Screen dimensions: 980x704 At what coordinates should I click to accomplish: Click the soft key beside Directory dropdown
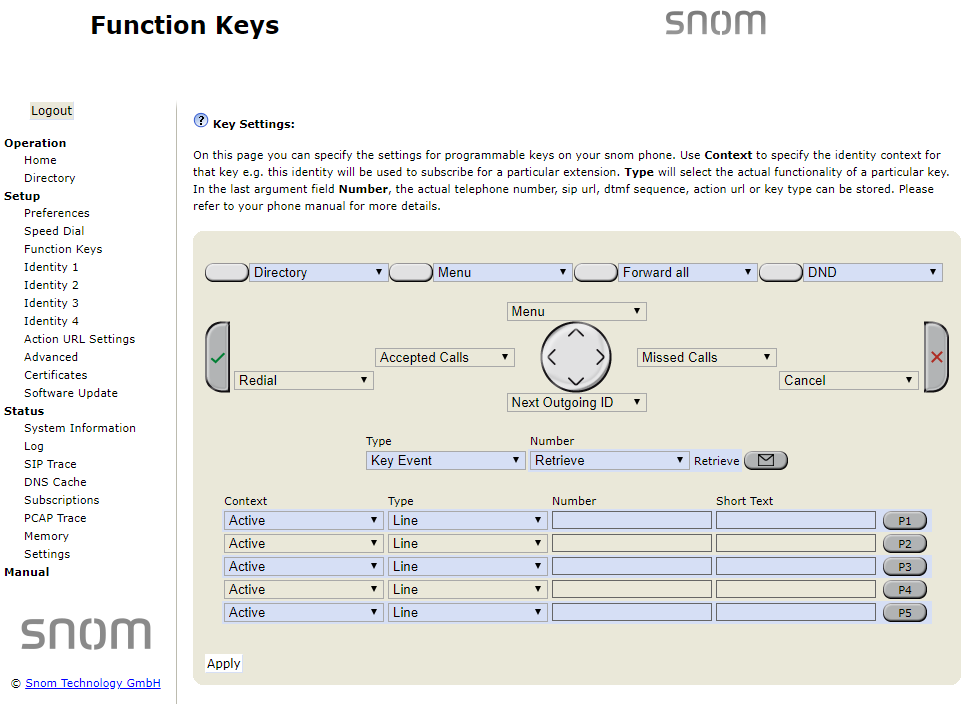(226, 273)
